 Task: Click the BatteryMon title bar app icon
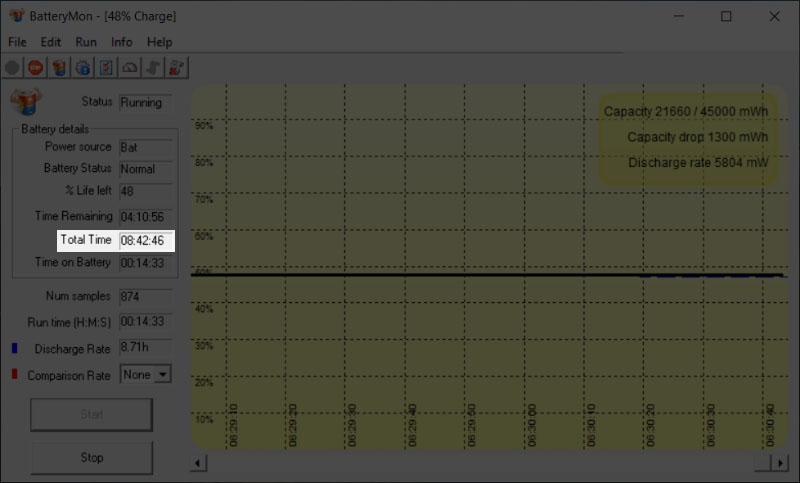[x=17, y=15]
